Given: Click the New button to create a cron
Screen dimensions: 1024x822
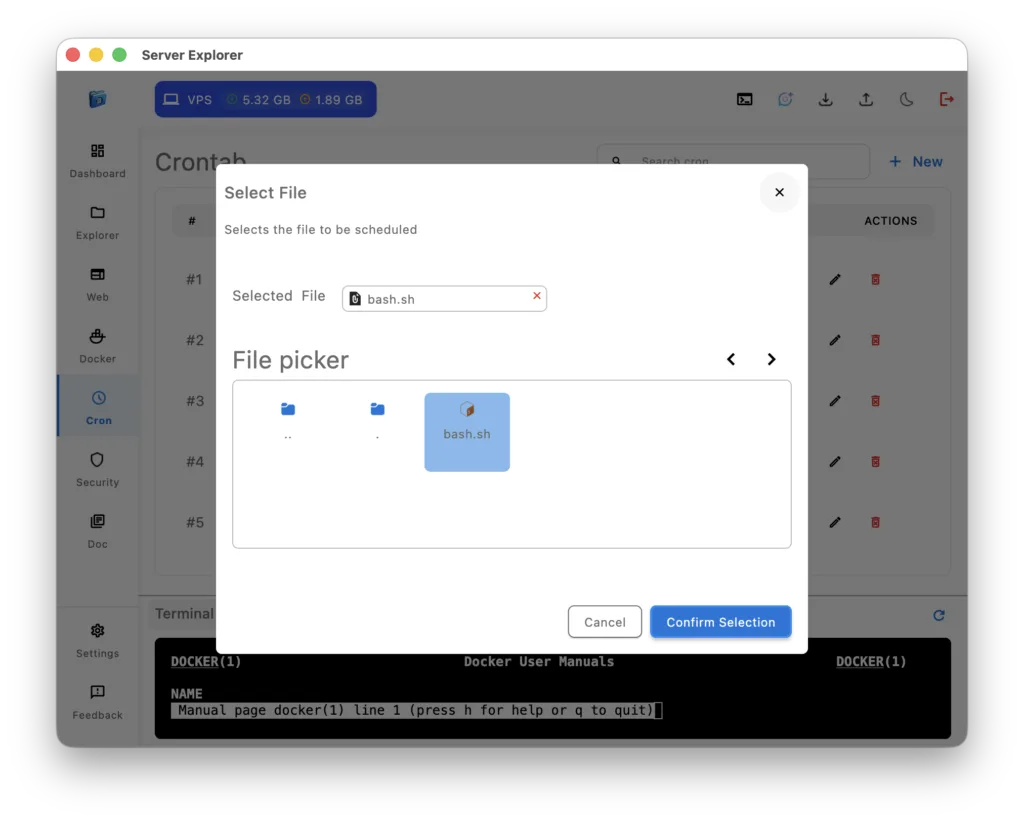Looking at the screenshot, I should (916, 161).
